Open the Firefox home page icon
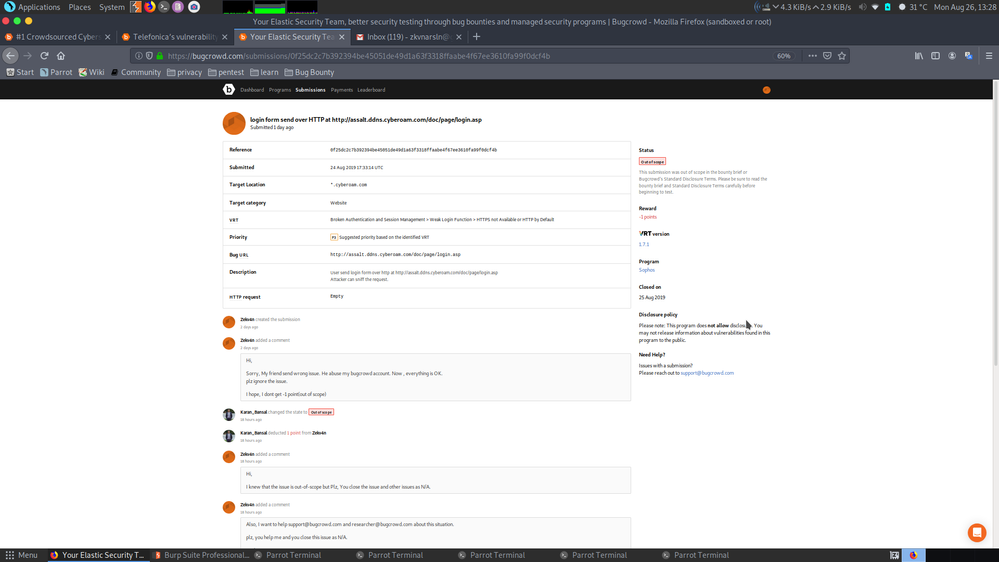This screenshot has height=562, width=999. click(61, 56)
